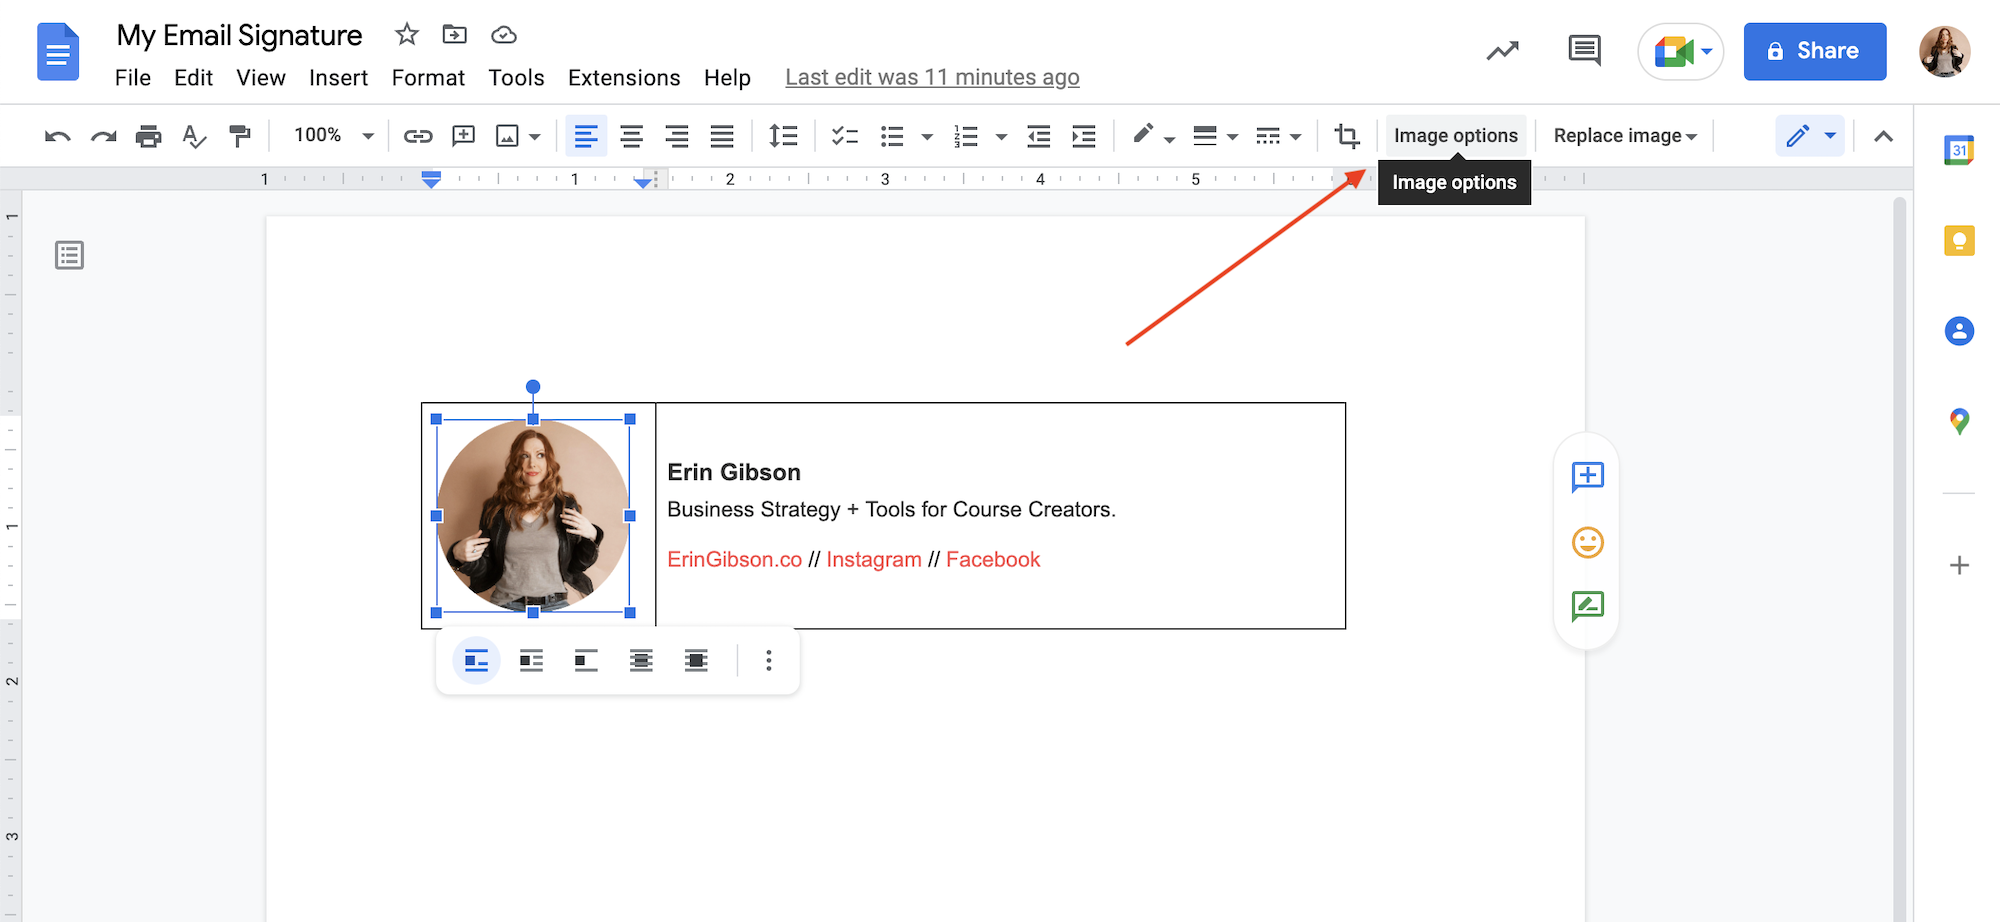Viewport: 2000px width, 922px height.
Task: Open Docs home icon
Action: (58, 52)
